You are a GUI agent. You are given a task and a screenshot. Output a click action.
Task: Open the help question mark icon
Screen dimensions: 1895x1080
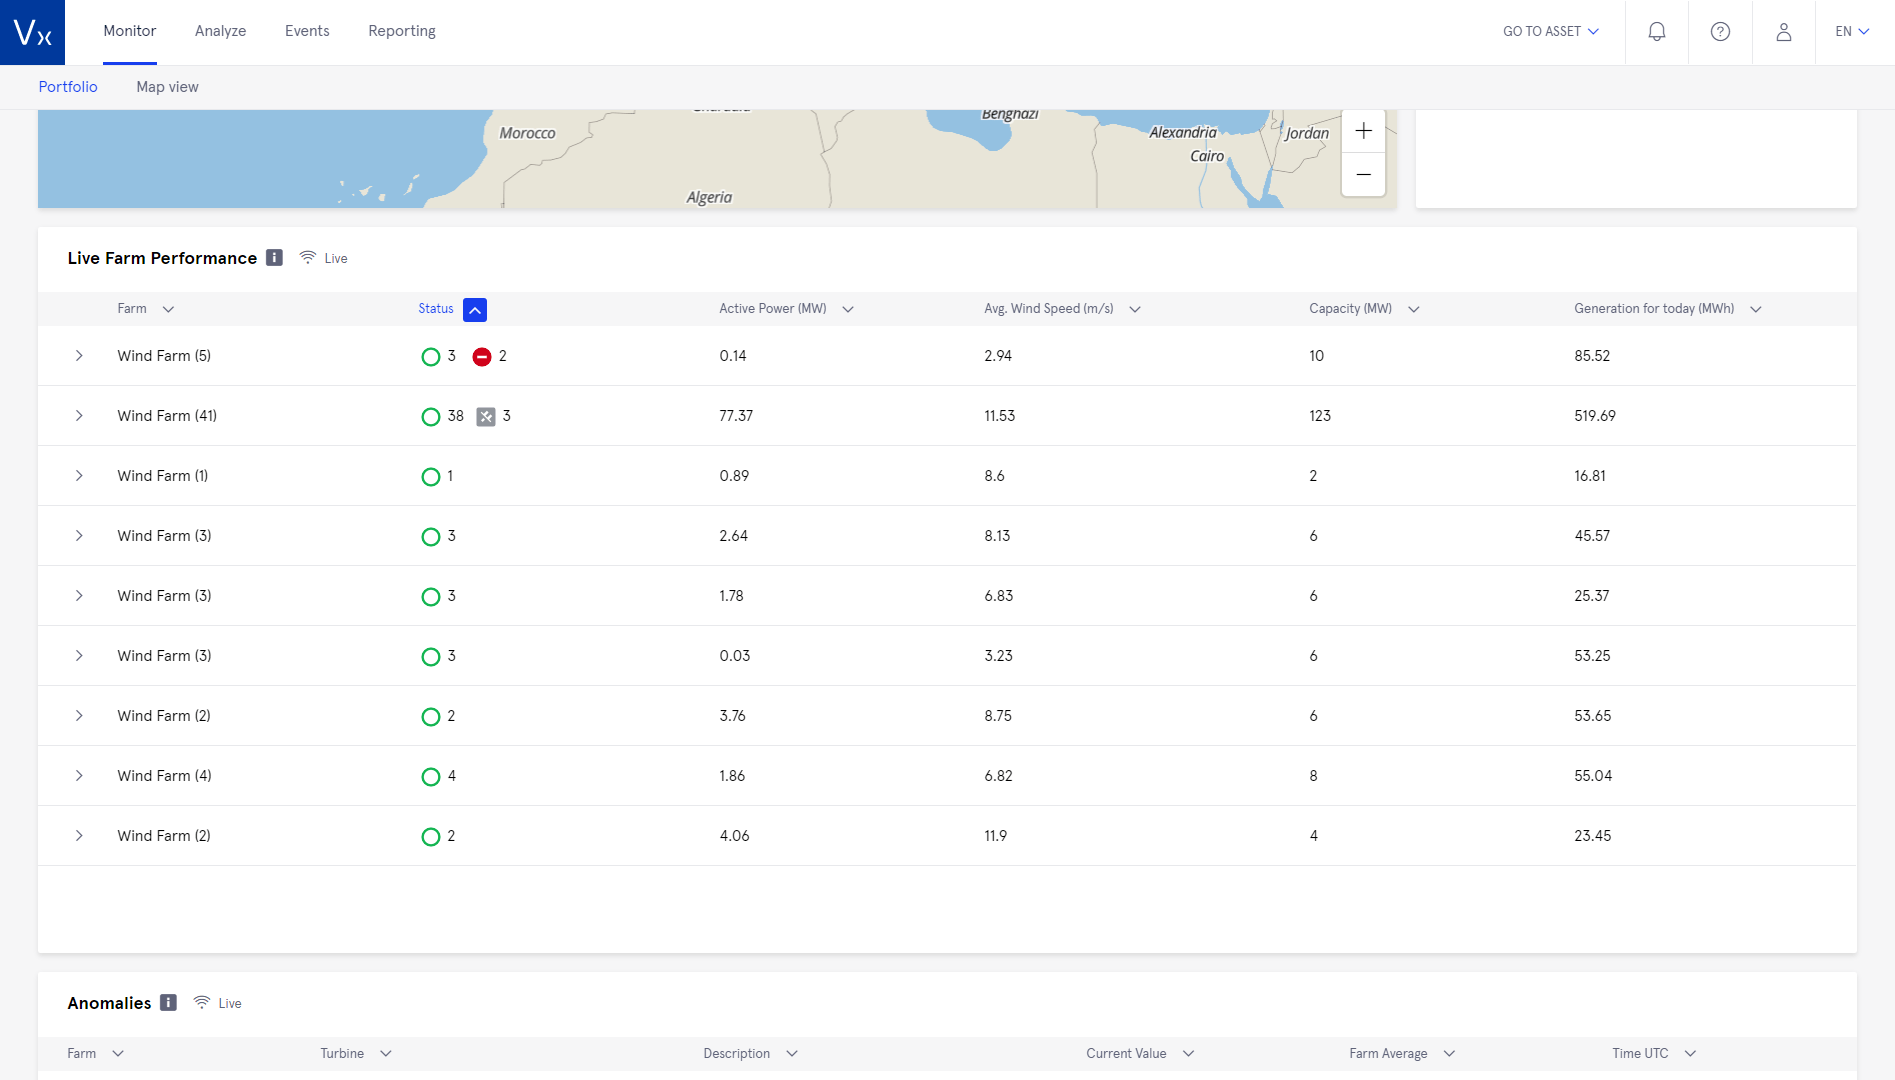coord(1720,32)
